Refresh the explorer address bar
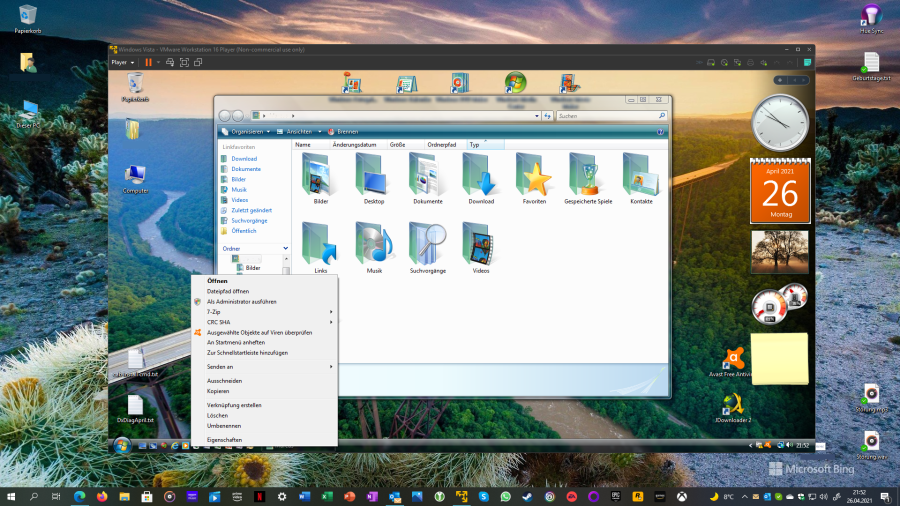This screenshot has width=900, height=506. point(548,116)
